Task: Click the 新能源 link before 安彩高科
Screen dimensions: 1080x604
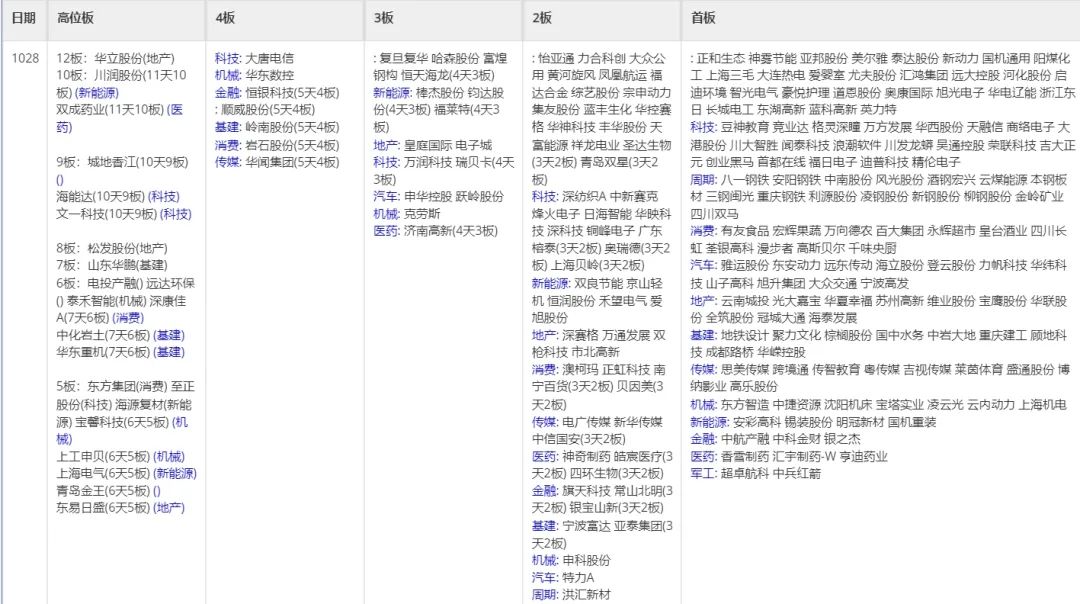Action: click(709, 422)
